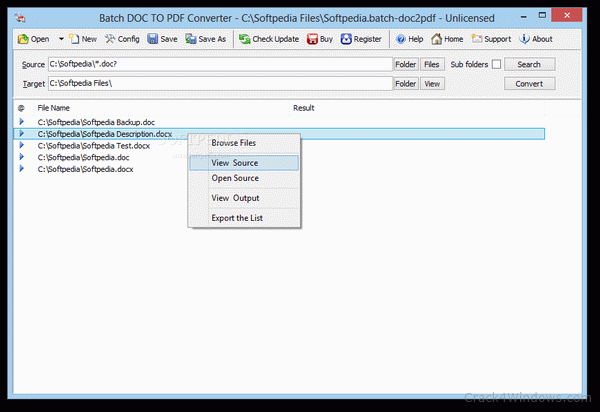Click the Register toolbar icon
This screenshot has height=412, width=600.
pos(347,39)
